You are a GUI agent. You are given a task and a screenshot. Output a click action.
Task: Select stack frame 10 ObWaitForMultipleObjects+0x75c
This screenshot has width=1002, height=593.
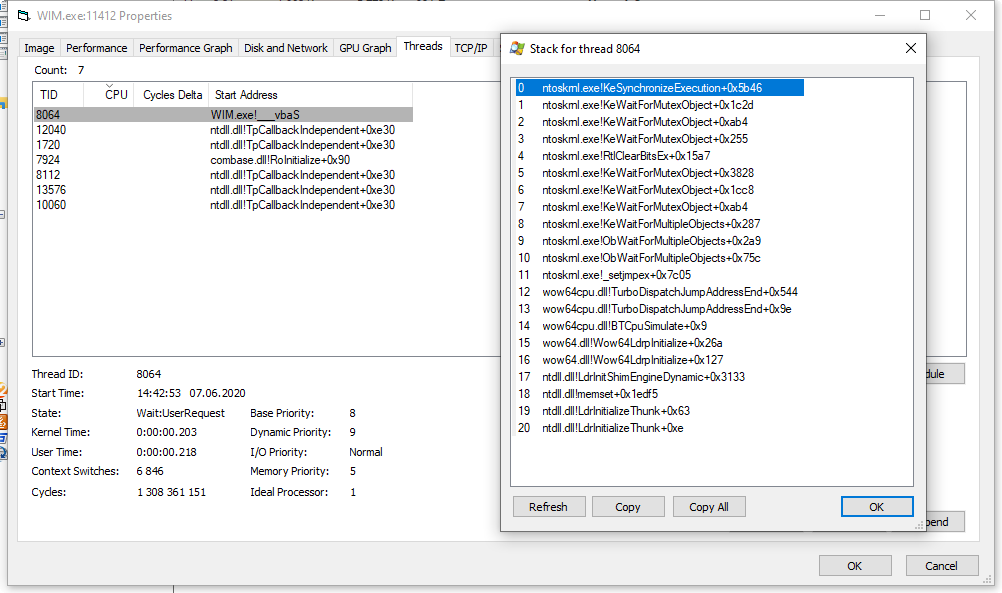click(x=659, y=258)
